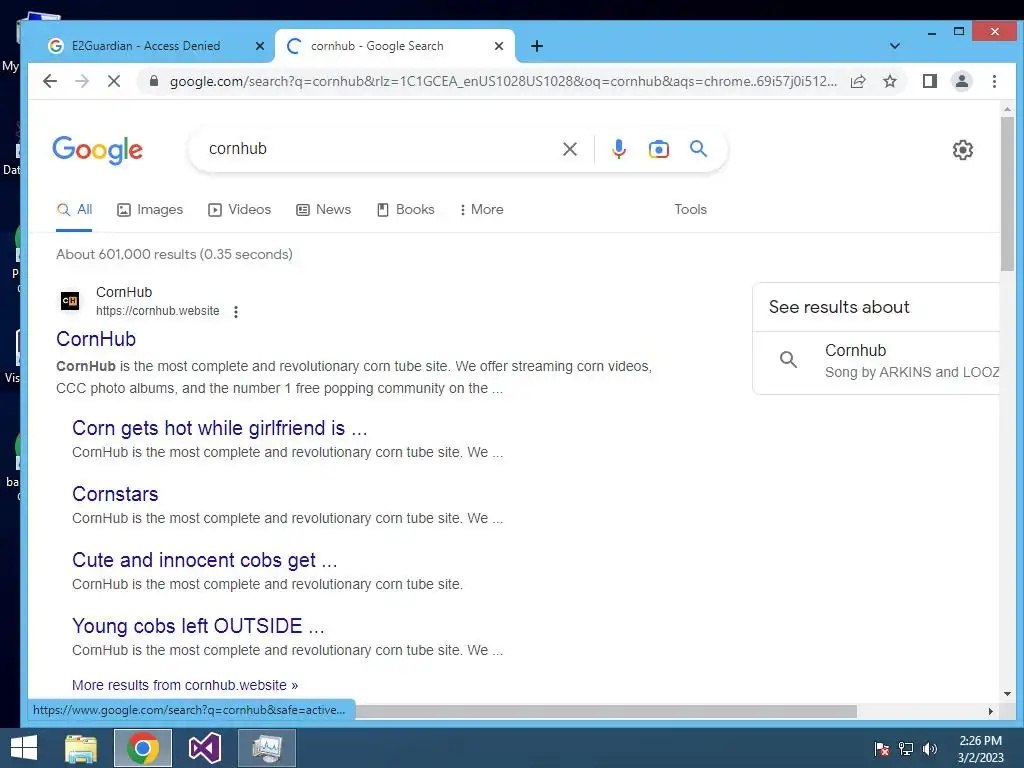Click the lock icon in address bar
Viewport: 1024px width, 768px height.
(154, 81)
